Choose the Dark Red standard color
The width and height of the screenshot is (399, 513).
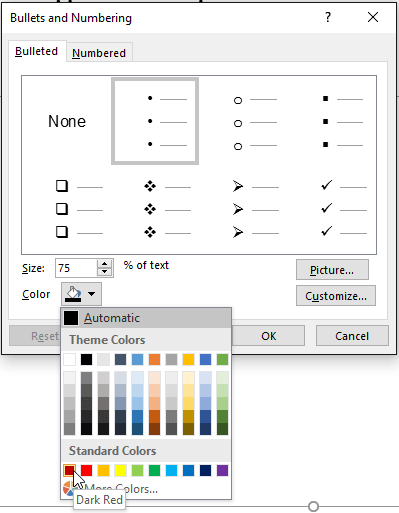[69, 470]
